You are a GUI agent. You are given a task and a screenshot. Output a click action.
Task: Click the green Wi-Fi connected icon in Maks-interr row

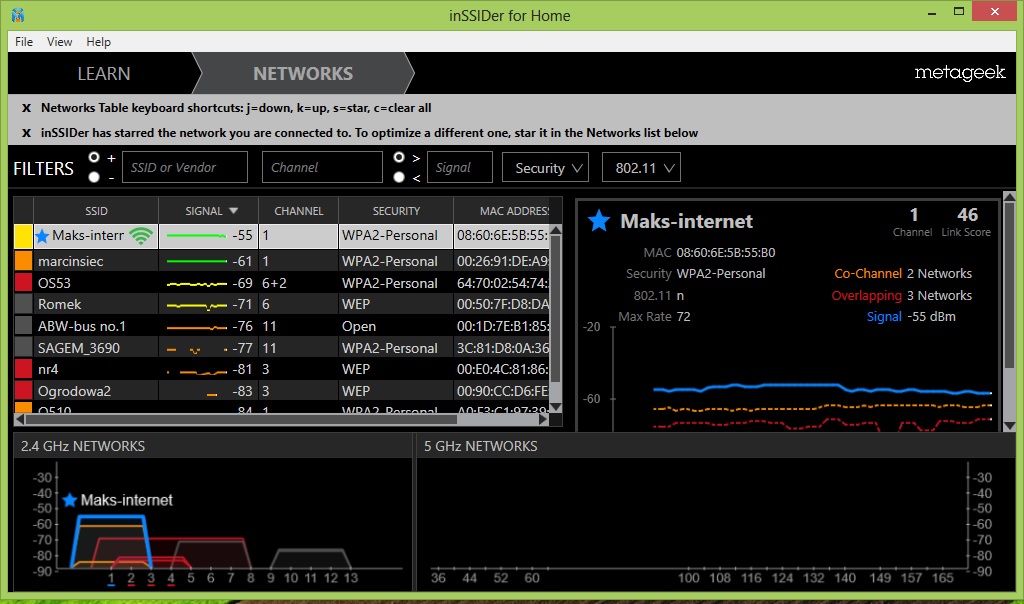pyautogui.click(x=140, y=236)
